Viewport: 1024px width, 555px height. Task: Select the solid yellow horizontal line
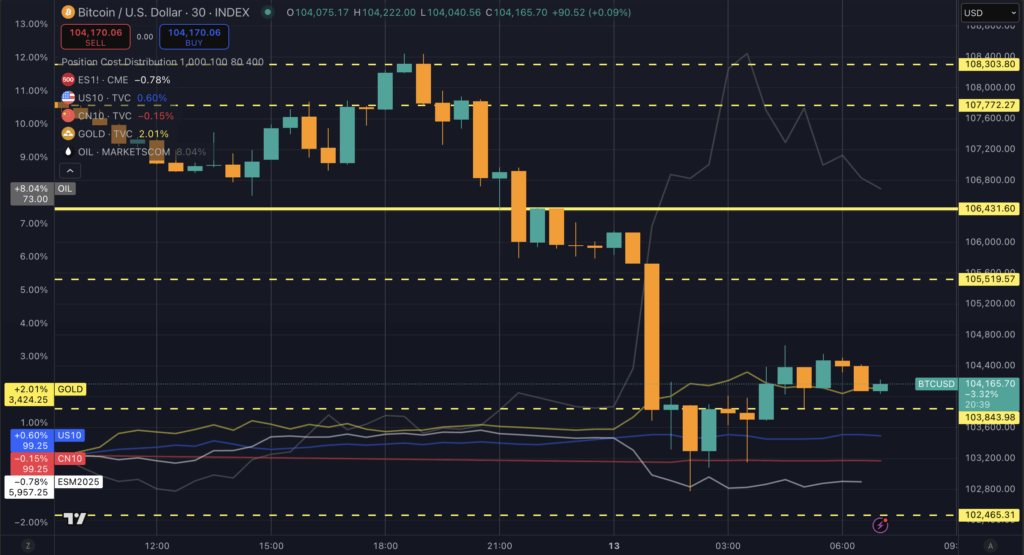[506, 209]
